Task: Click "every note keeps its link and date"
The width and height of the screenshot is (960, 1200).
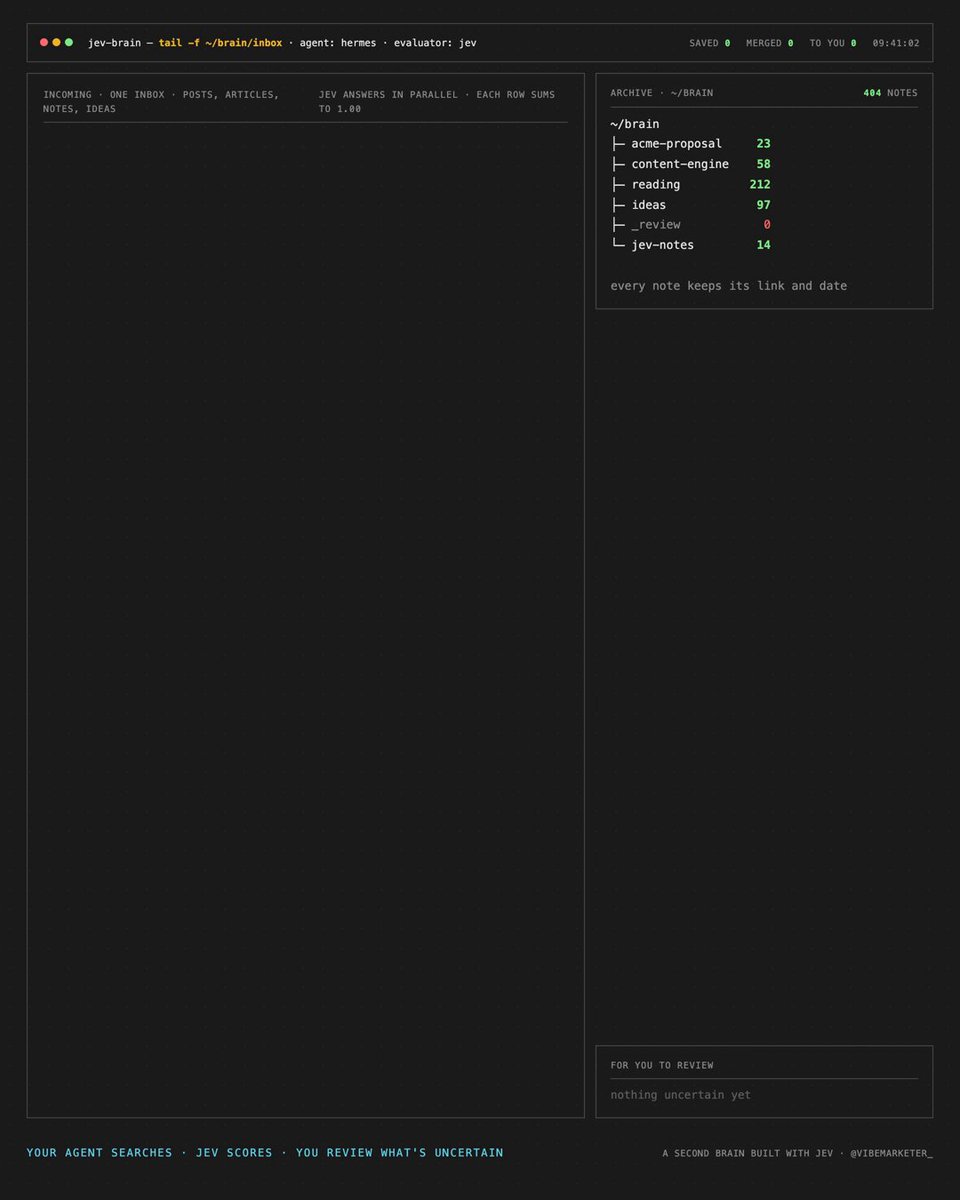Action: tap(729, 286)
